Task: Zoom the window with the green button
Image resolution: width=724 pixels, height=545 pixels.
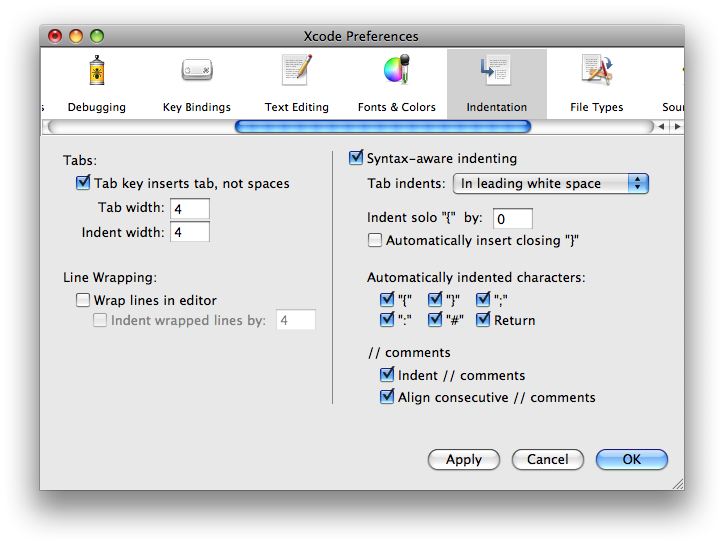Action: (97, 36)
